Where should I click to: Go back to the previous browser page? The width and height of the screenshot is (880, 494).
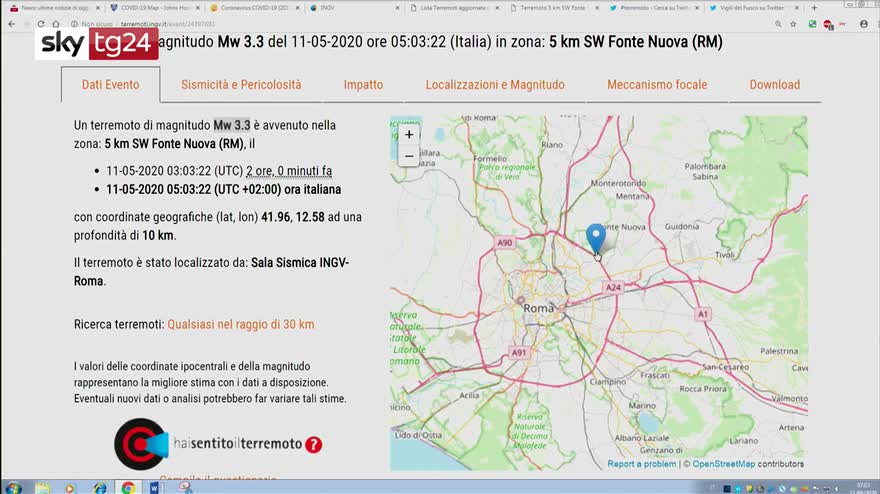pos(11,23)
